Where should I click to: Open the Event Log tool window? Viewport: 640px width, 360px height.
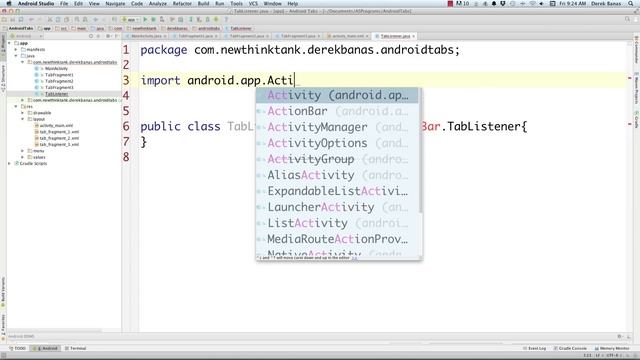click(534, 348)
